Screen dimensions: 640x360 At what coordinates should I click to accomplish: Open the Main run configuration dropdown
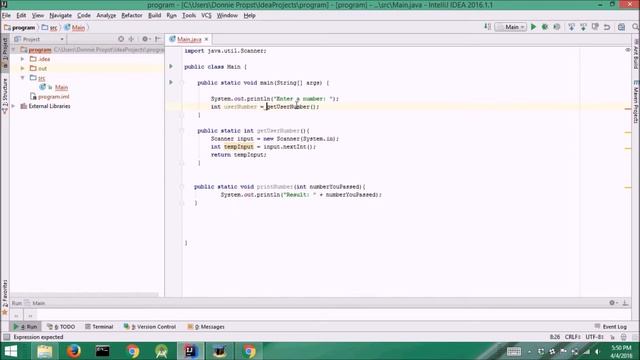(x=511, y=27)
